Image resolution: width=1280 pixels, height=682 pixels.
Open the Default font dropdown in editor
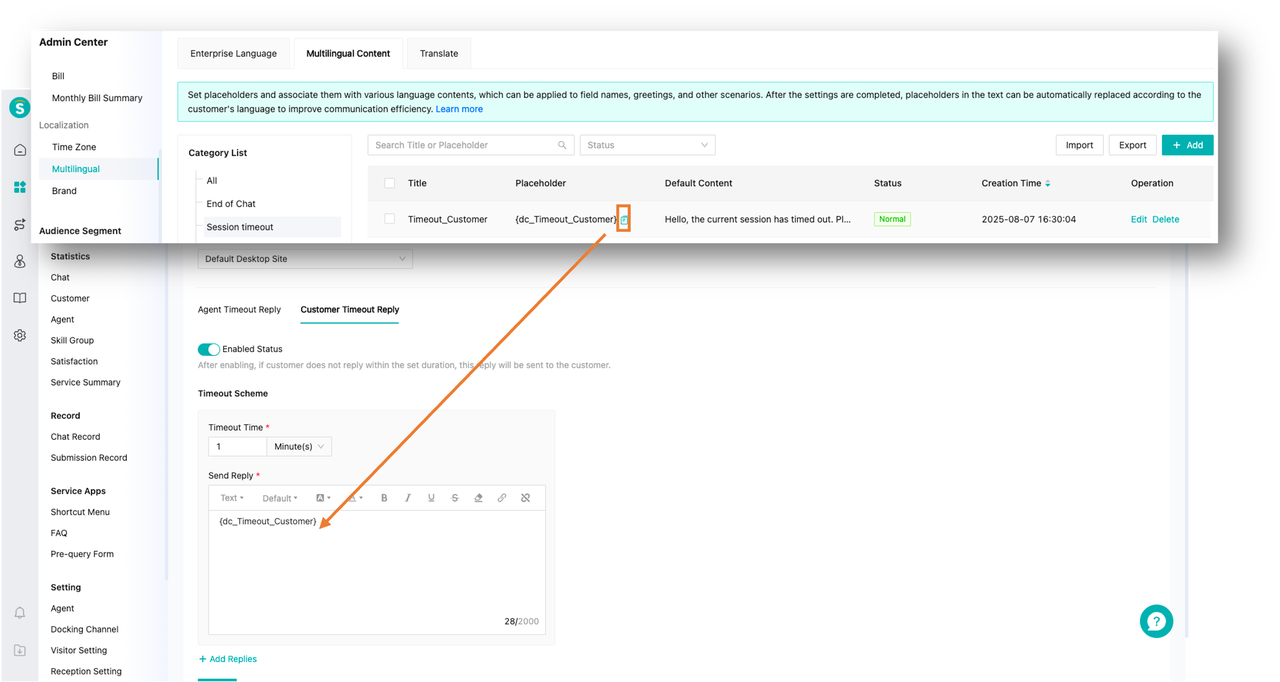(x=280, y=498)
